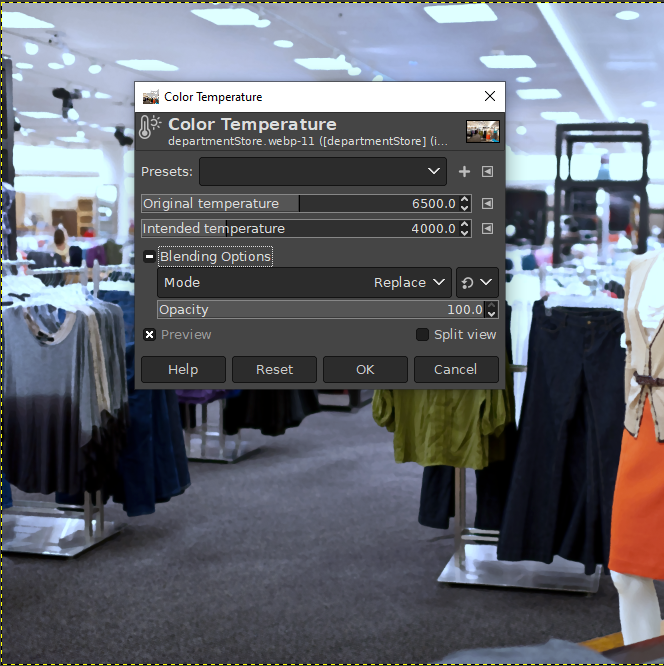
Task: Click the Presets label
Action: click(167, 172)
